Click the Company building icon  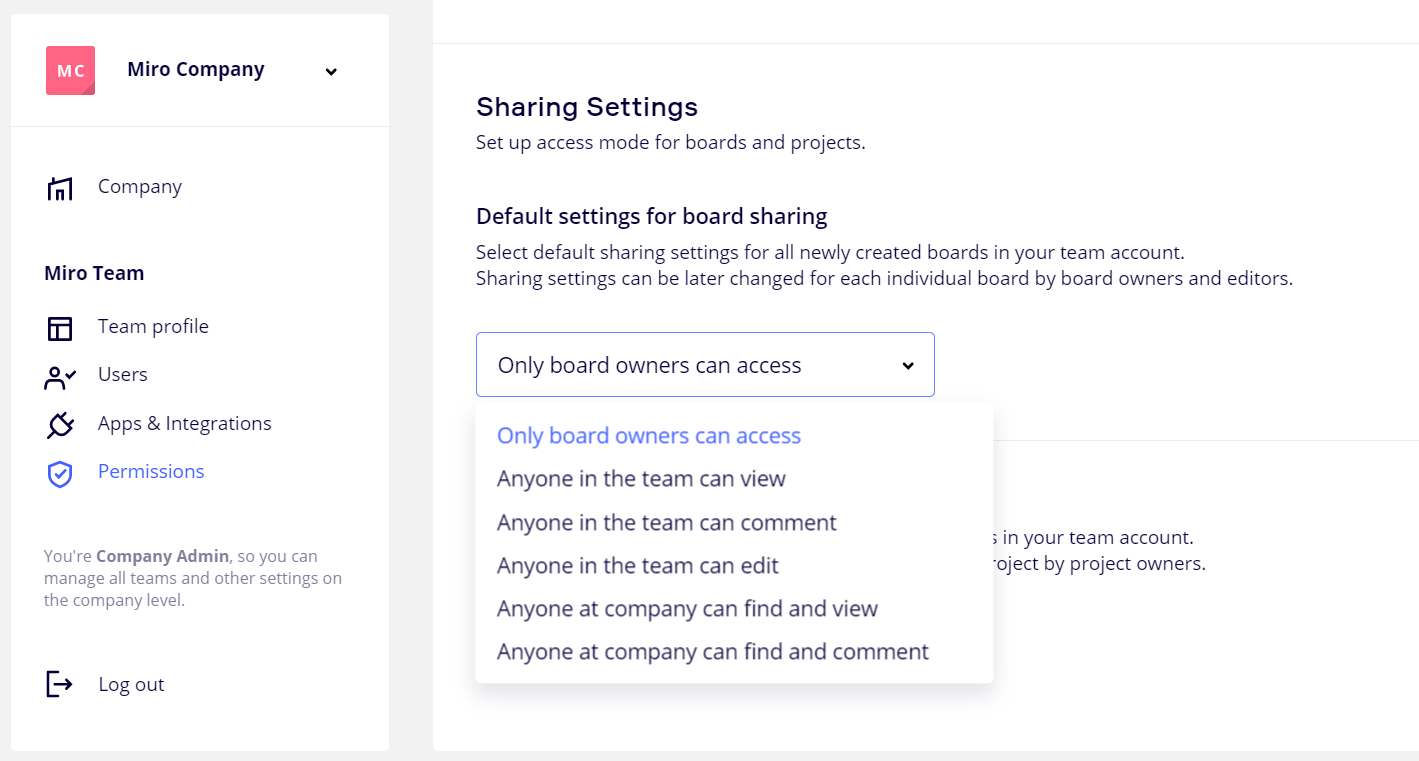click(60, 187)
